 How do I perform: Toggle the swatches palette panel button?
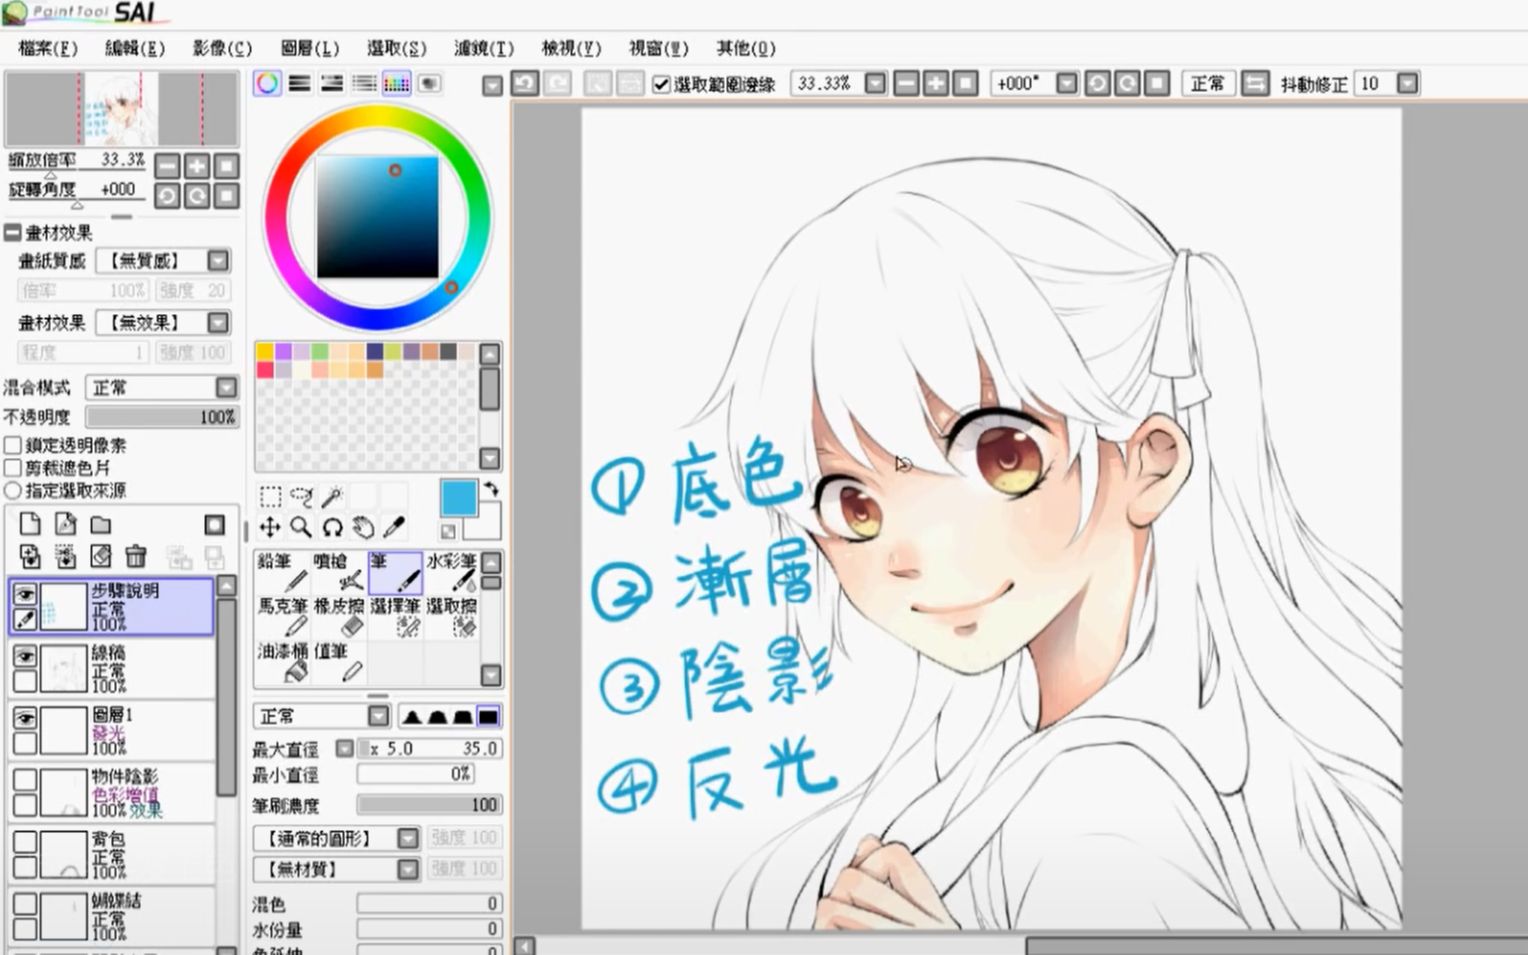pyautogui.click(x=397, y=83)
